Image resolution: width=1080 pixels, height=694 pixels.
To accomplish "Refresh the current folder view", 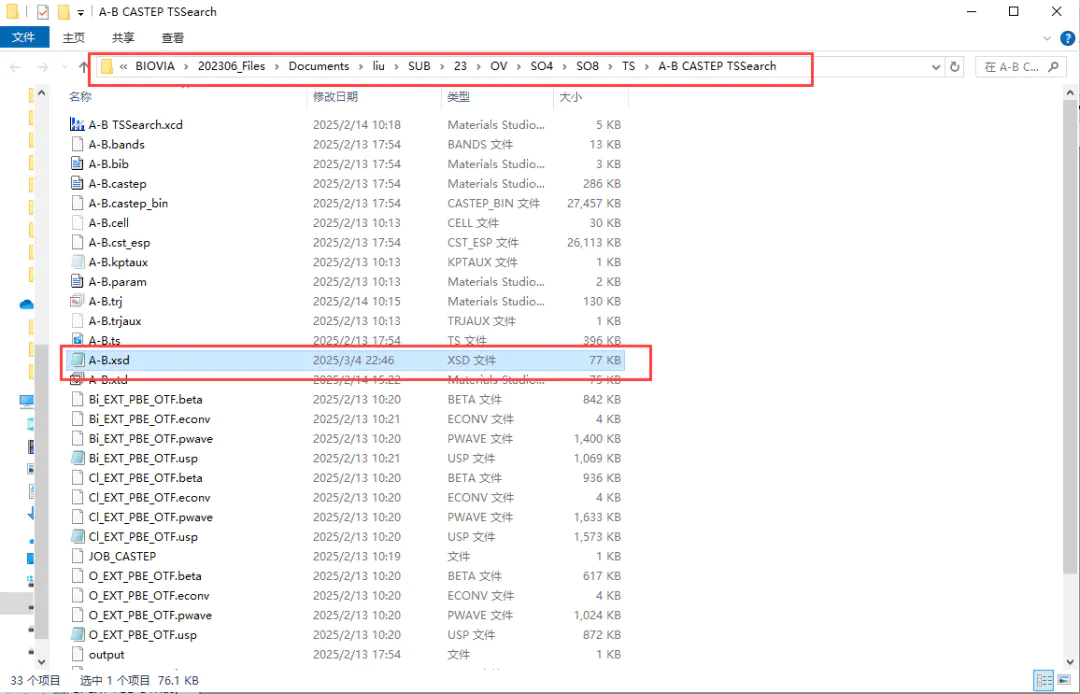I will point(955,67).
